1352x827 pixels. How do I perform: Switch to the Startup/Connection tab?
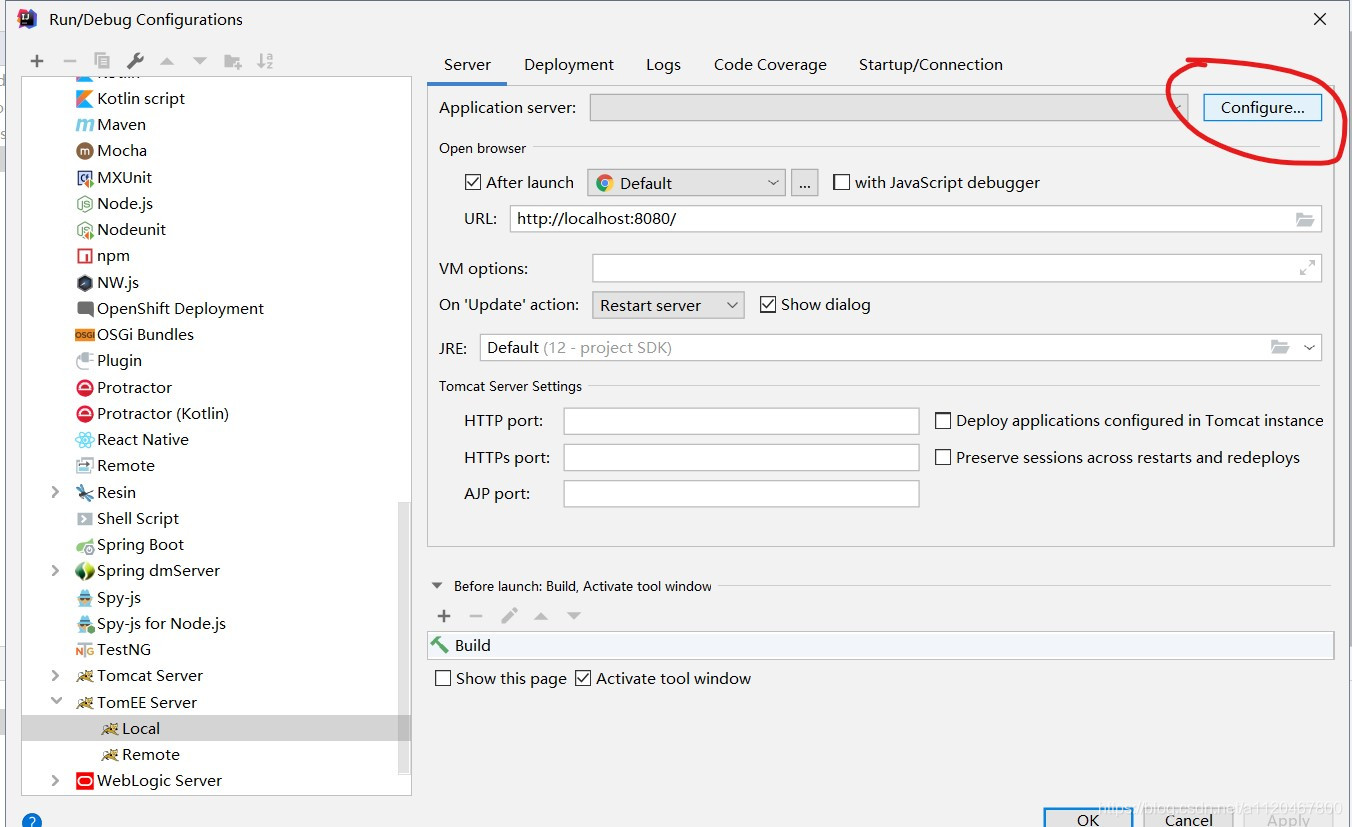point(931,64)
